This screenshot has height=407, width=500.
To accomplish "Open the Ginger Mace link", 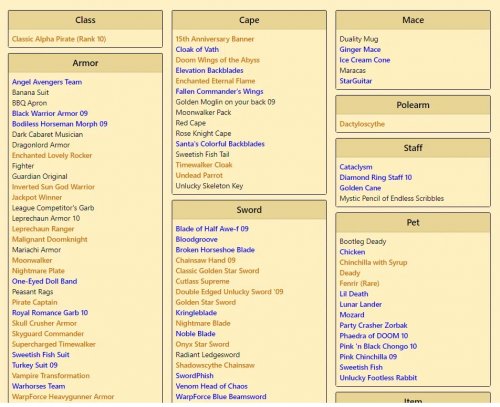I will pyautogui.click(x=360, y=50).
